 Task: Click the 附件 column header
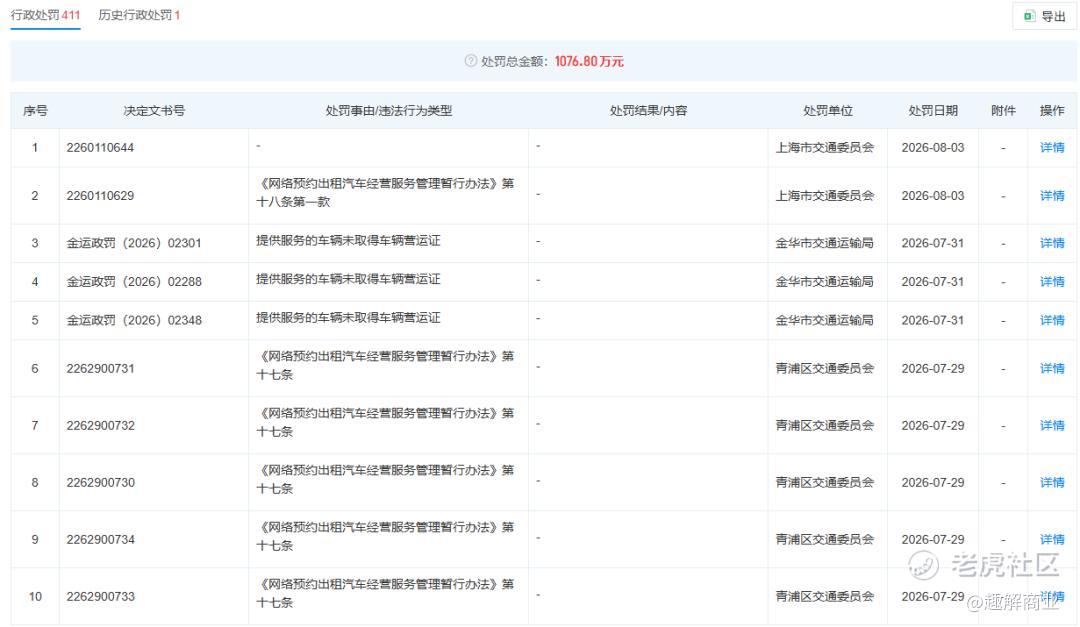1003,111
